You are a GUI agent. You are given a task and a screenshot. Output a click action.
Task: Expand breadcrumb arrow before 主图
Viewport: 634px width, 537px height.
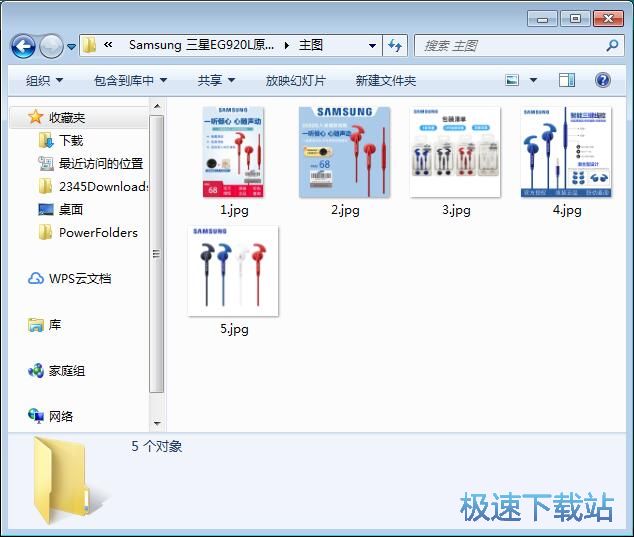pyautogui.click(x=287, y=45)
